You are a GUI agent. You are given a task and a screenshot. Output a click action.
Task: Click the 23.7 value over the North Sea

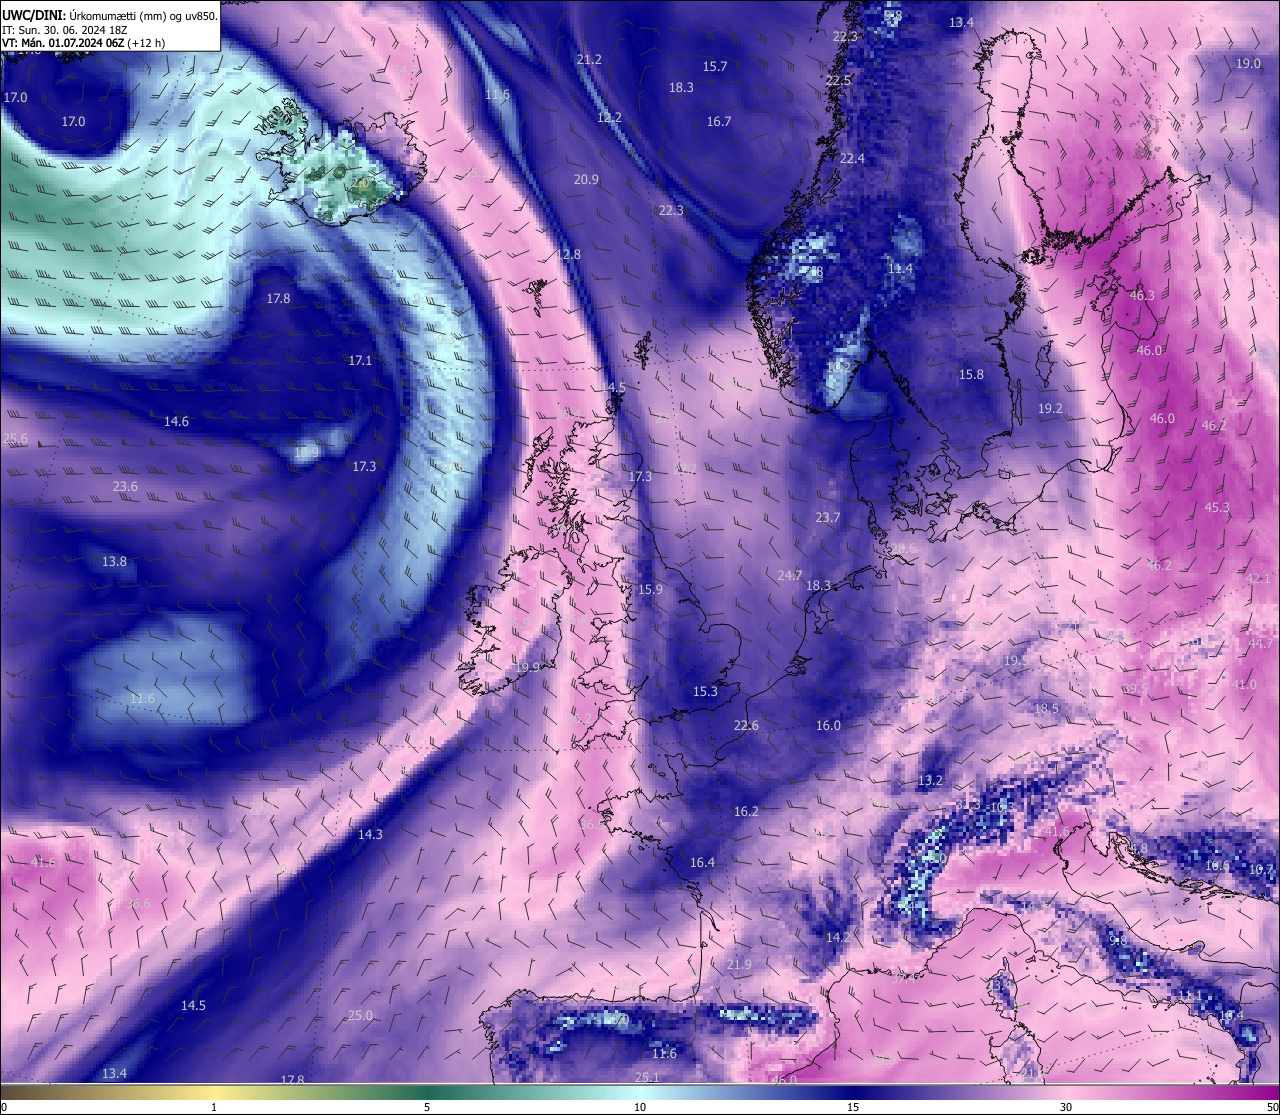[x=827, y=517]
